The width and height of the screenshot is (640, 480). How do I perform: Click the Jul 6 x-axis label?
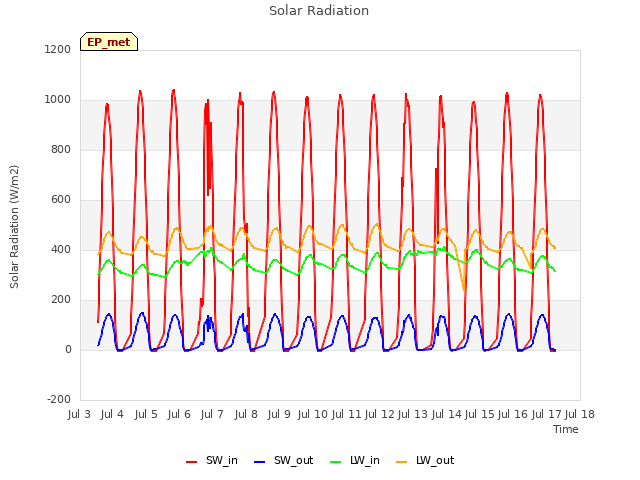coord(179,414)
